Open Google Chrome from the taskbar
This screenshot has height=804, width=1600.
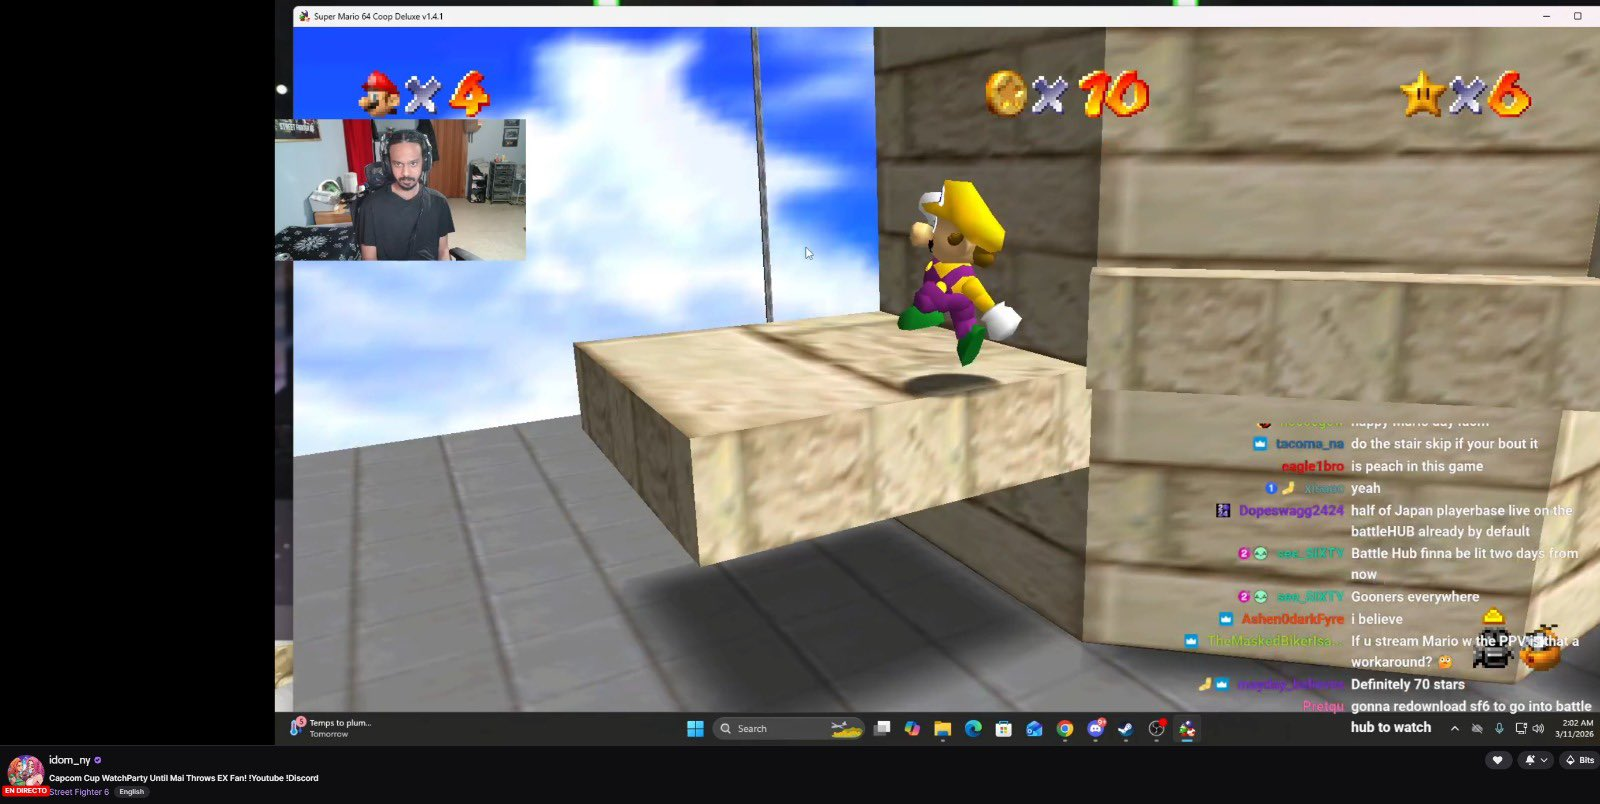point(1065,729)
